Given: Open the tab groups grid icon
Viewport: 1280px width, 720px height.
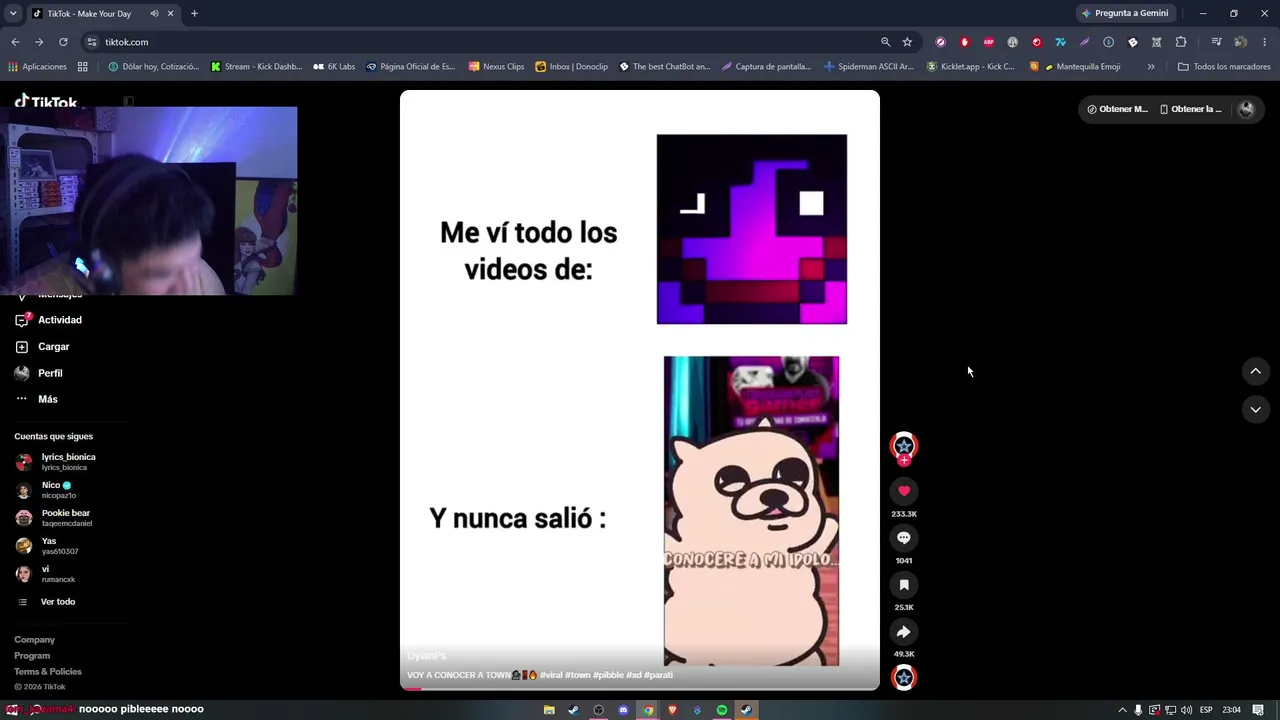Looking at the screenshot, I should 83,67.
